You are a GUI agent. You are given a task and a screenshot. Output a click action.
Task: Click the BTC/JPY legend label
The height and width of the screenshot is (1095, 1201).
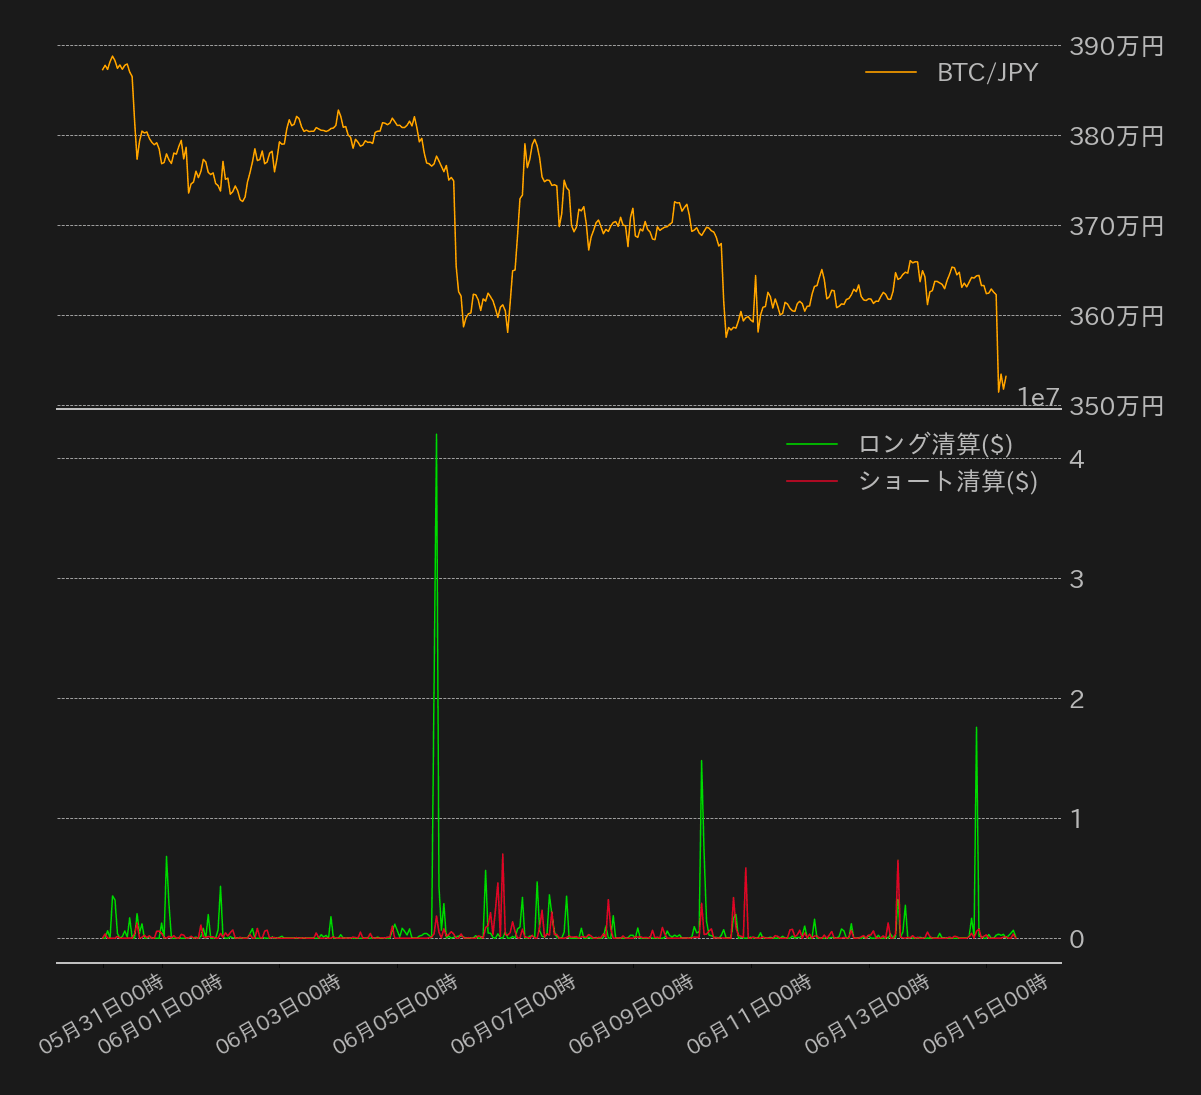click(x=987, y=72)
